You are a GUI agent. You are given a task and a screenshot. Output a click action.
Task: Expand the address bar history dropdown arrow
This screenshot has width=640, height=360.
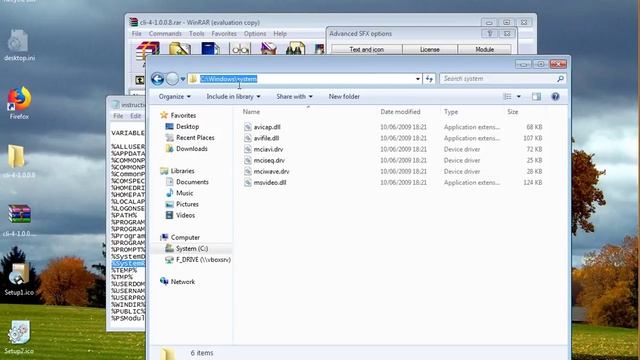point(418,79)
